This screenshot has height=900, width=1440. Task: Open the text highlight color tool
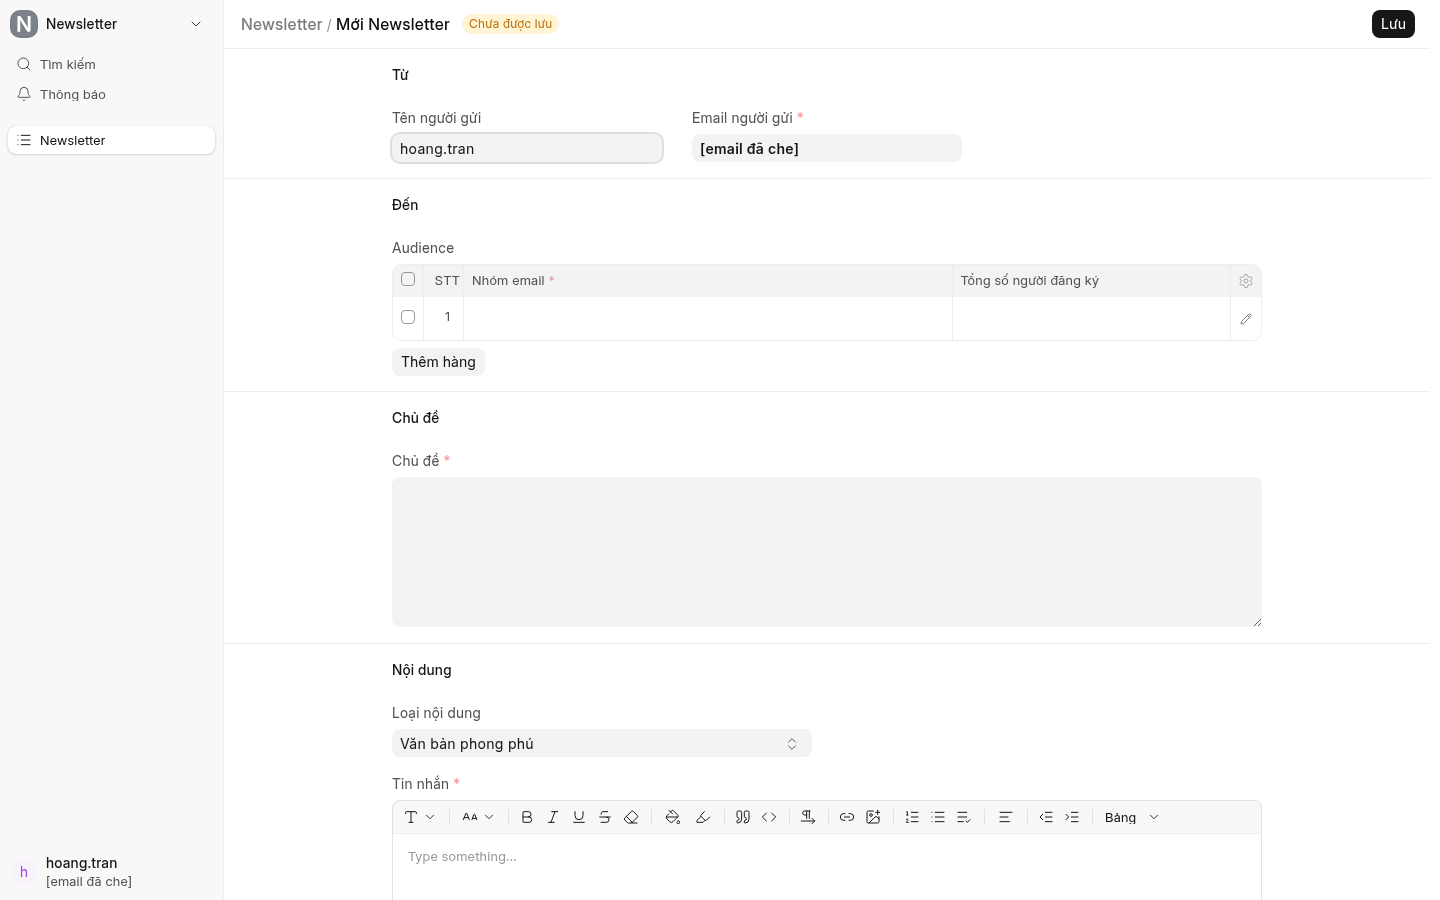coord(703,817)
